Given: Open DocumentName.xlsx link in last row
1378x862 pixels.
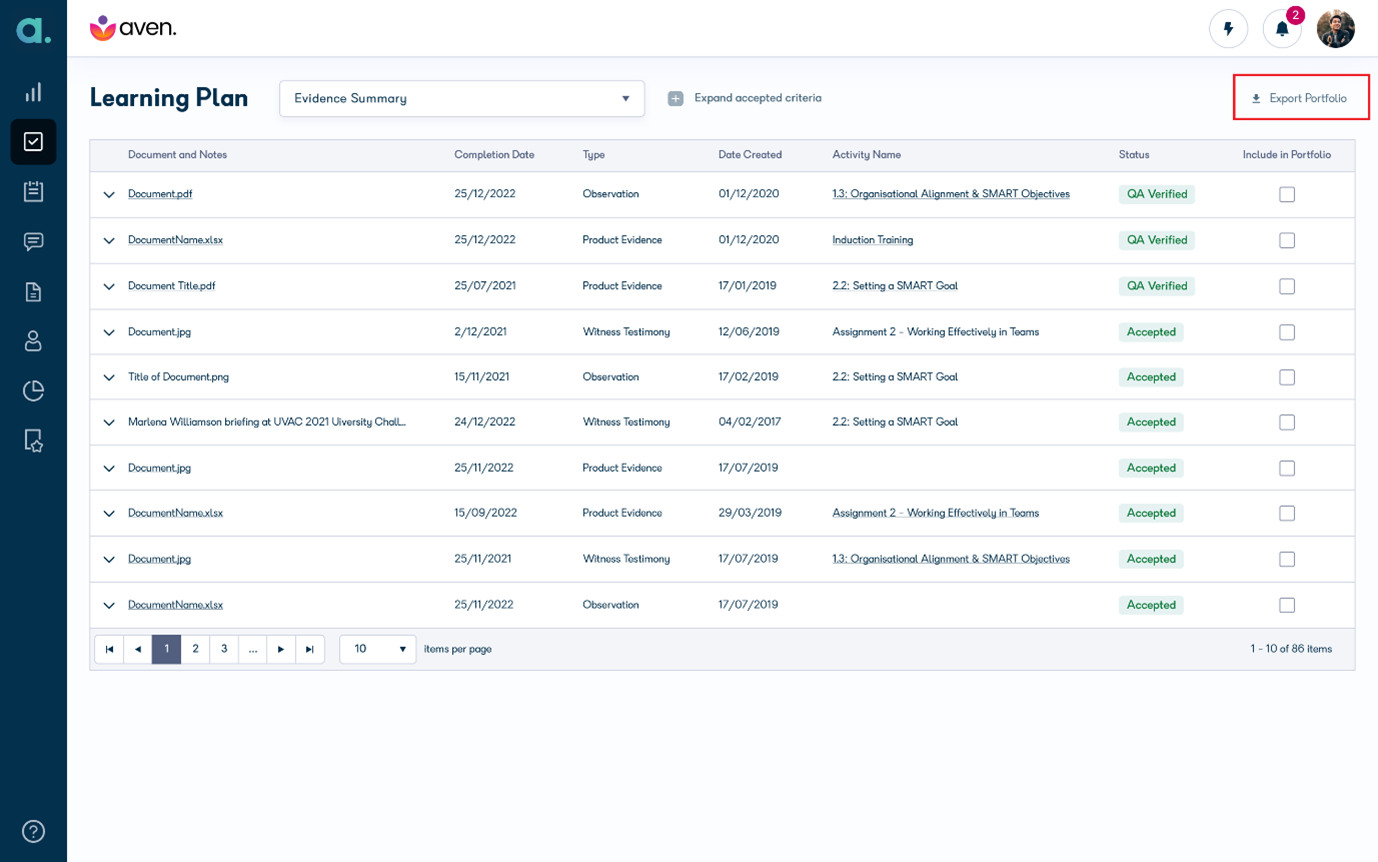Looking at the screenshot, I should pyautogui.click(x=175, y=605).
